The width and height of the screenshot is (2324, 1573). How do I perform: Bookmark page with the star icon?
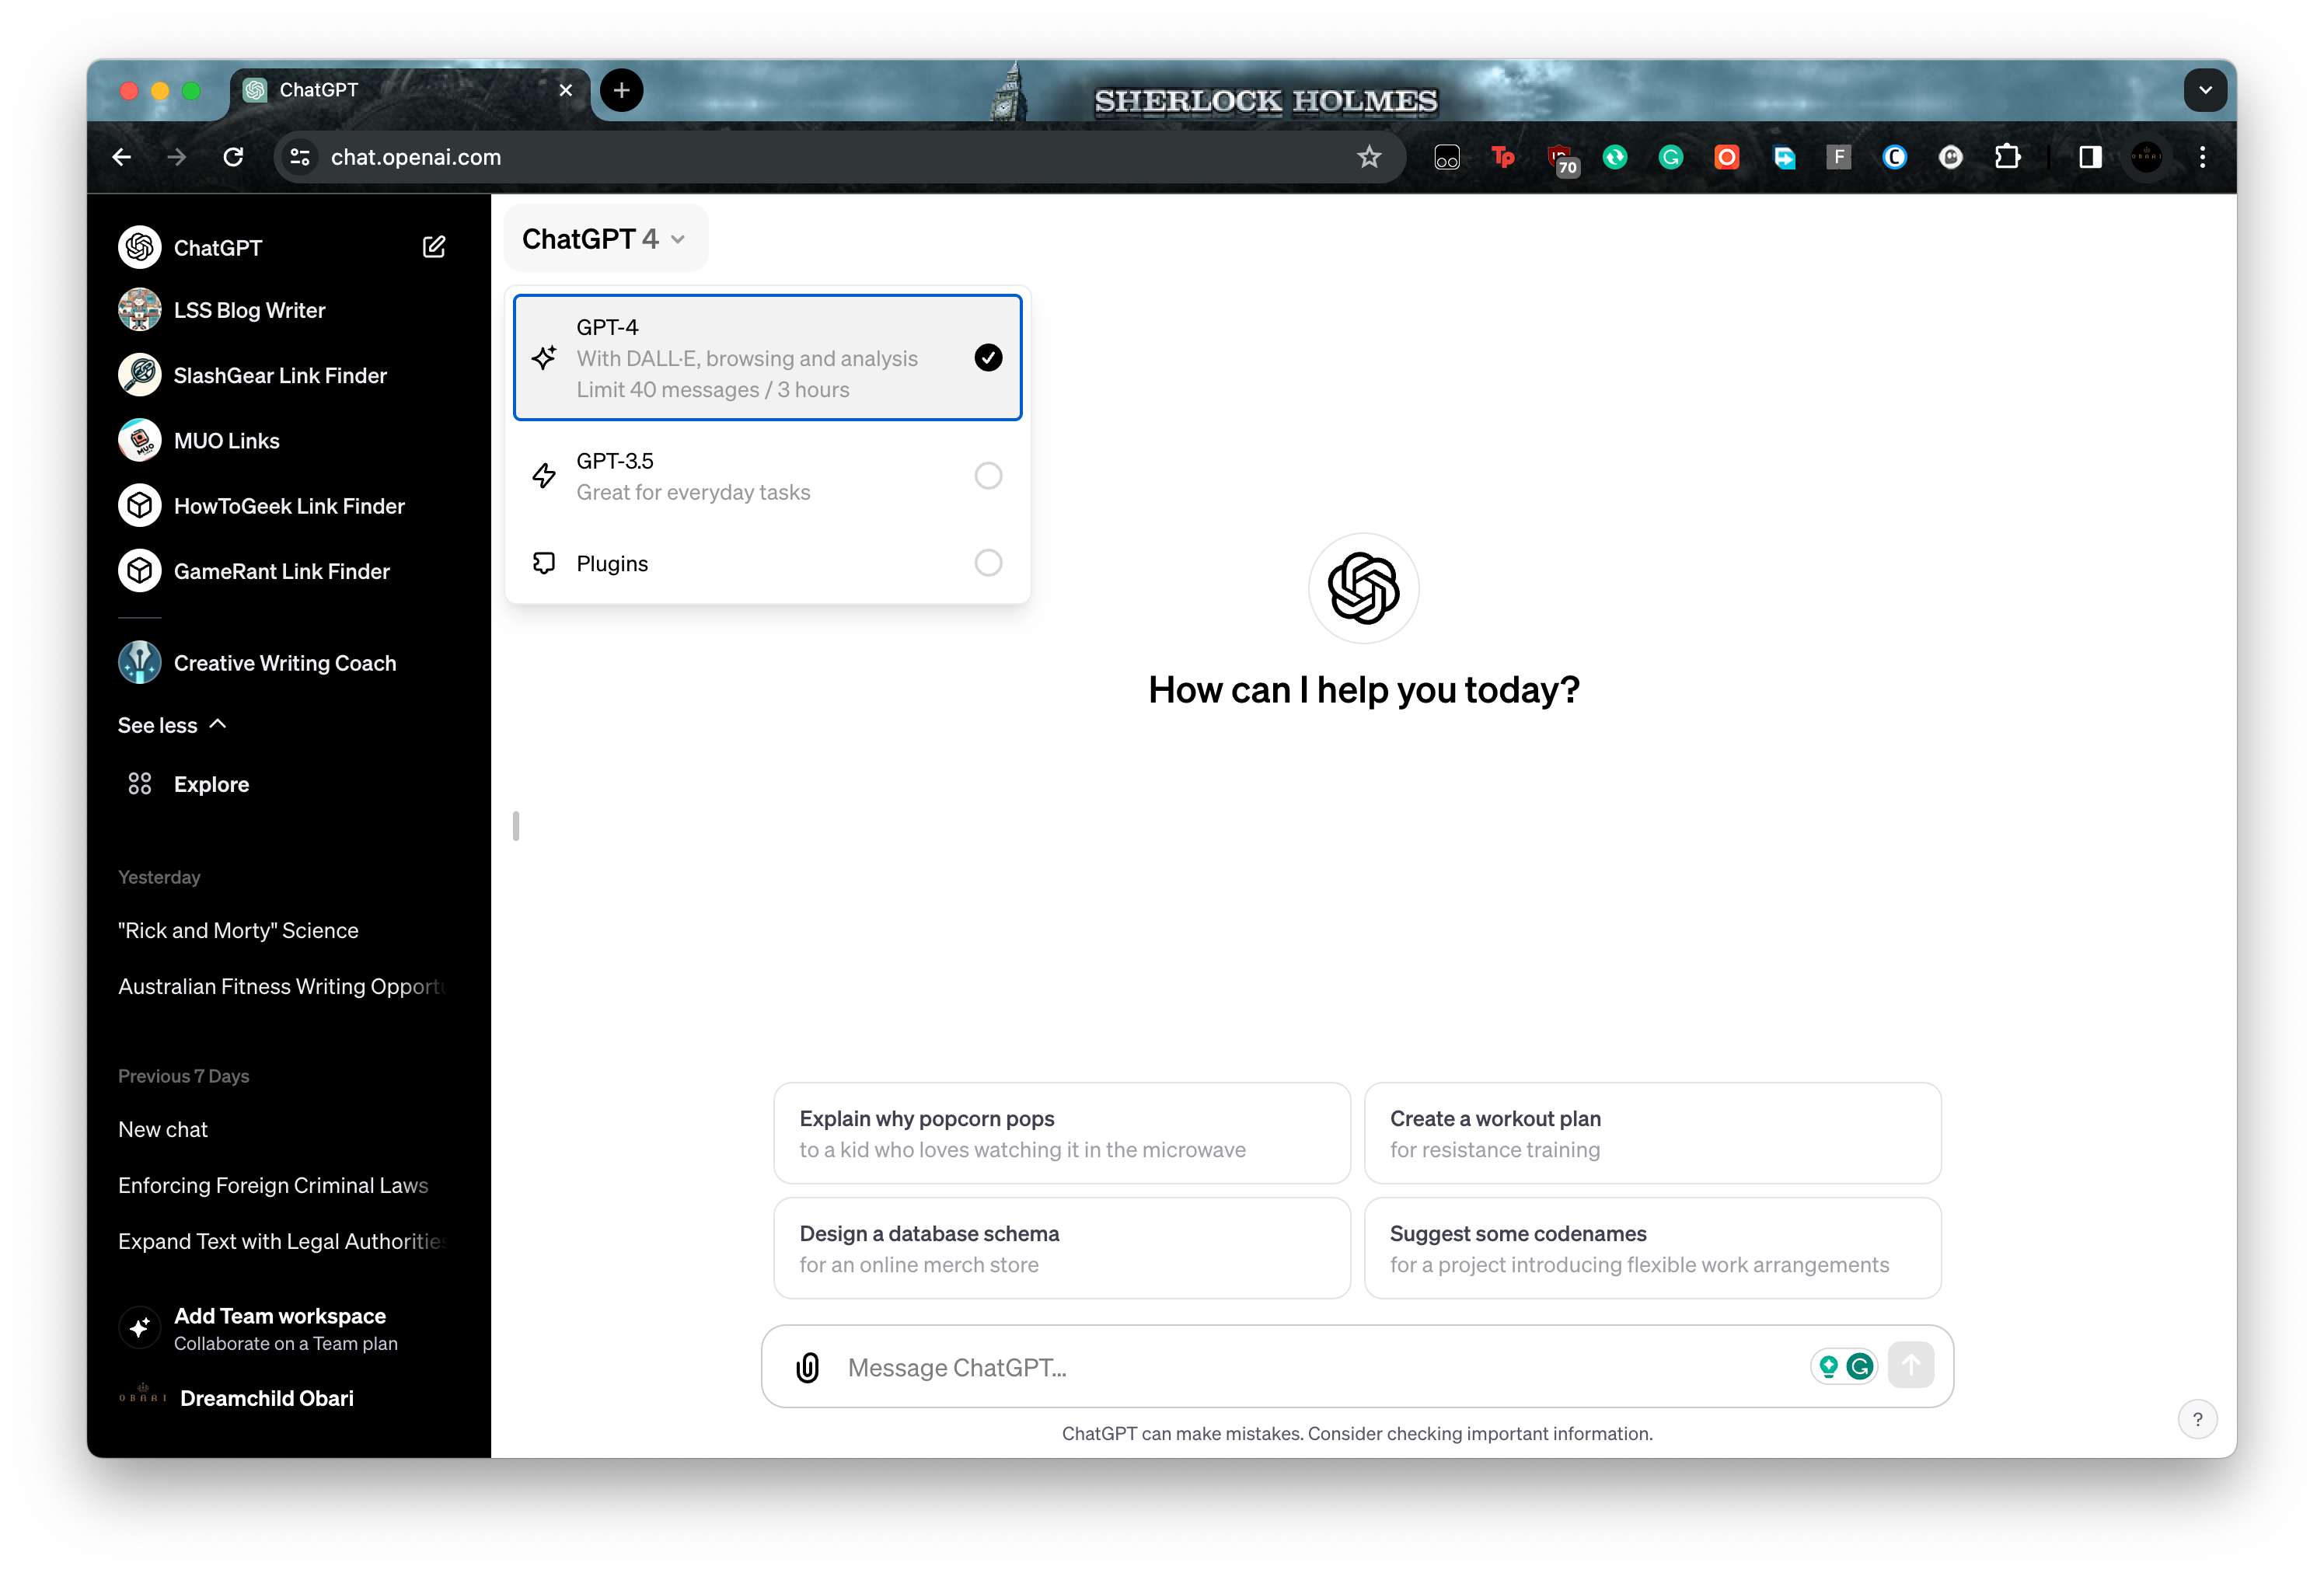click(x=1369, y=157)
